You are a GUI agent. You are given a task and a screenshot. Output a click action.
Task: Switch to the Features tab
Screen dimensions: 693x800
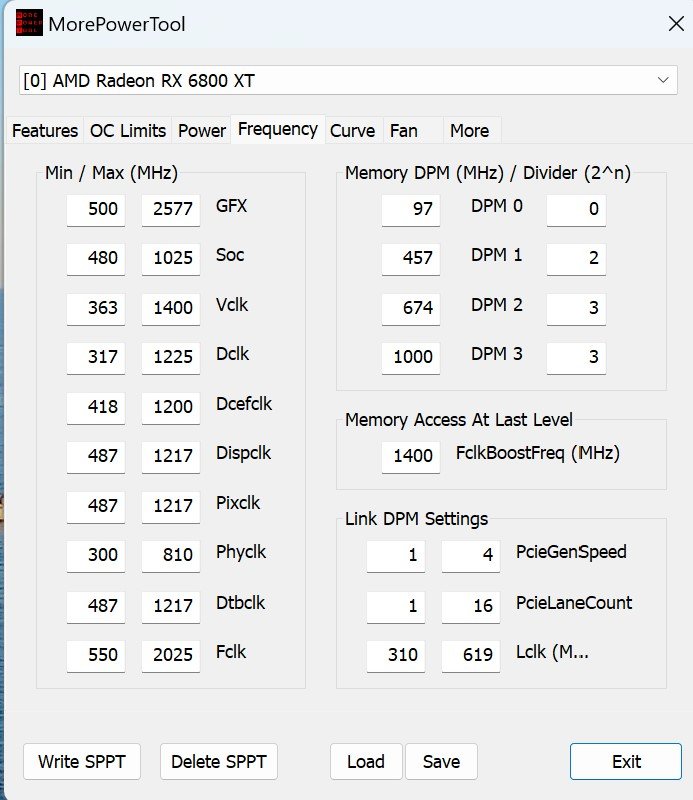point(45,131)
